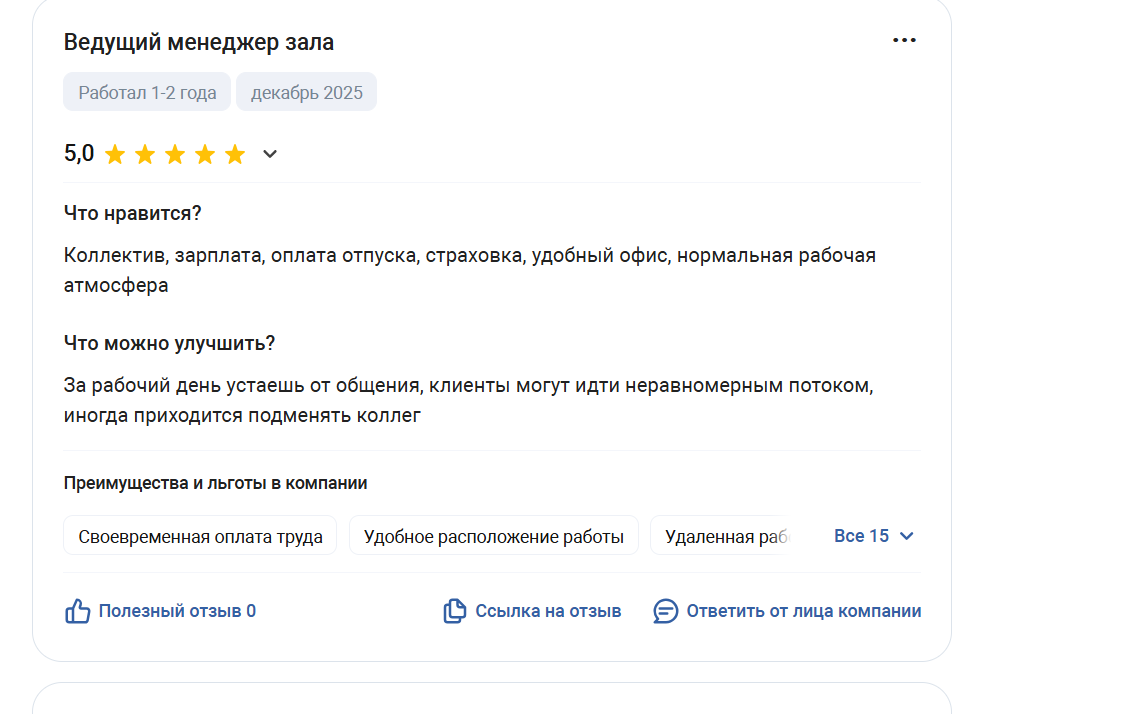1139x714 pixels.
Task: Select 'Своевременная оплата труда' tag
Action: tap(200, 537)
